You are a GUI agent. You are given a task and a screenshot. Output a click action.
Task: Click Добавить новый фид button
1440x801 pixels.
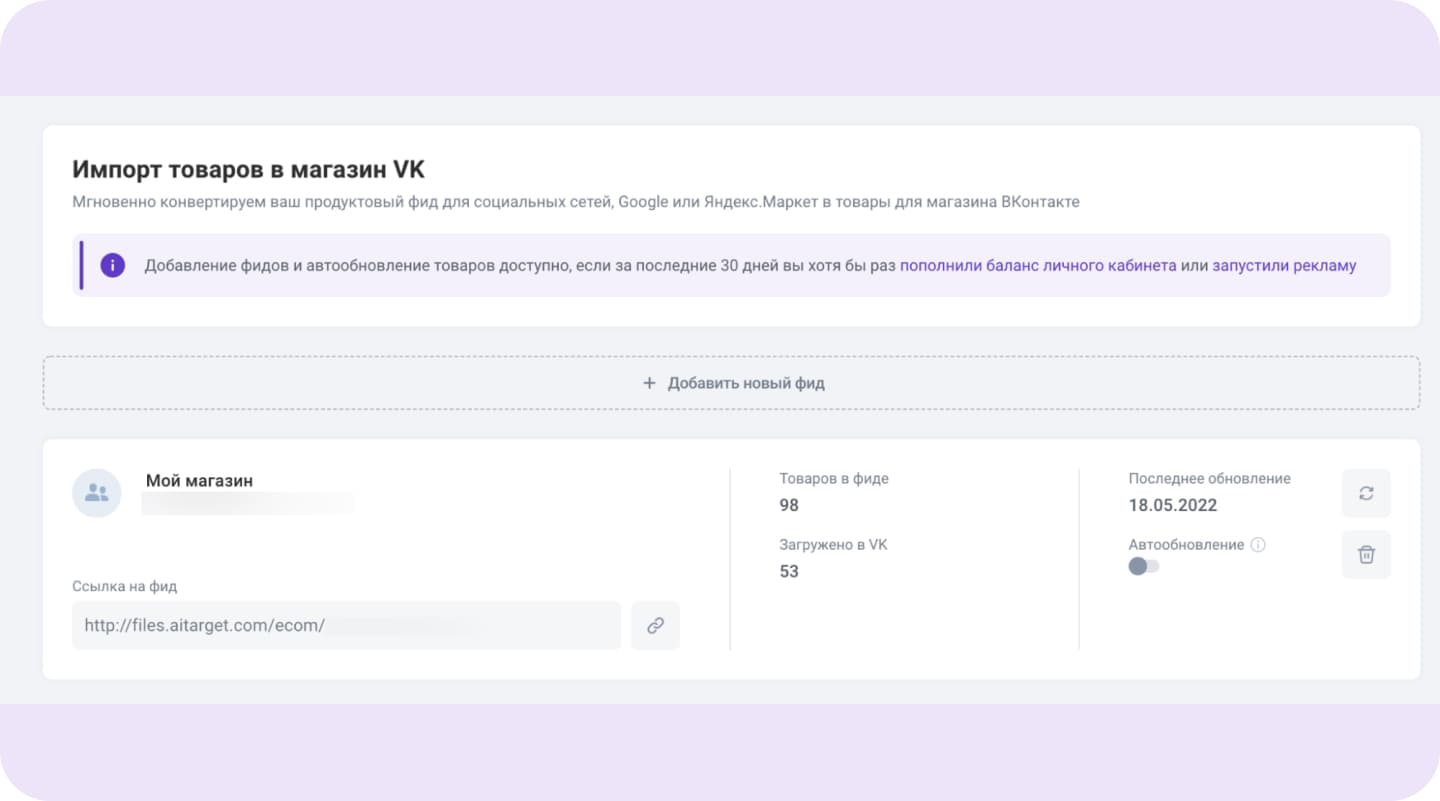pyautogui.click(x=731, y=383)
